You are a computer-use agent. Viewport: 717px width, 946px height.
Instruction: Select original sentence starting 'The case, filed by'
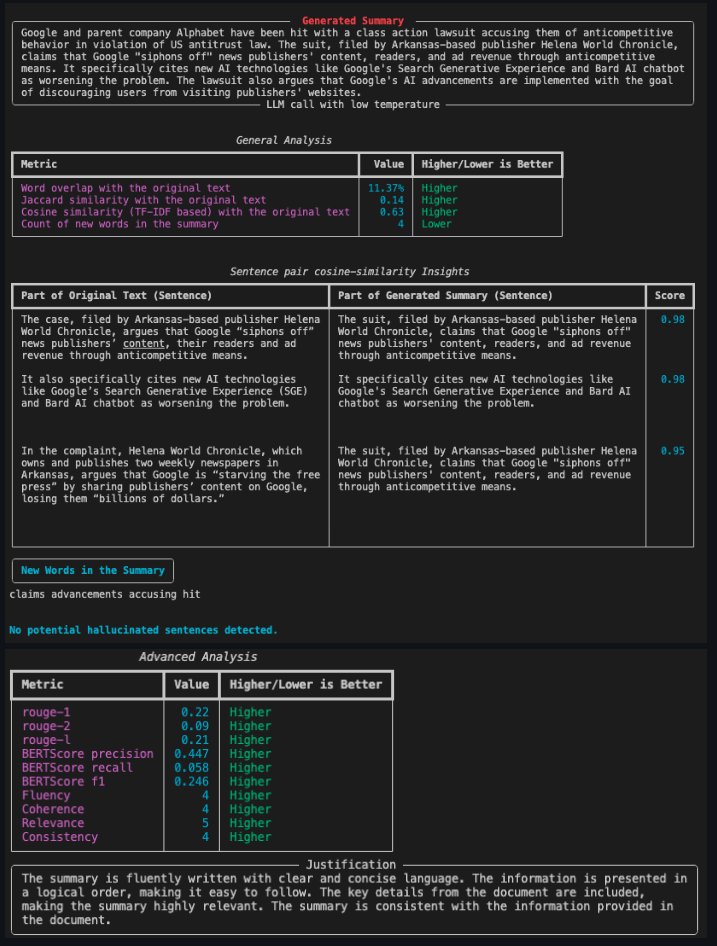pos(170,337)
